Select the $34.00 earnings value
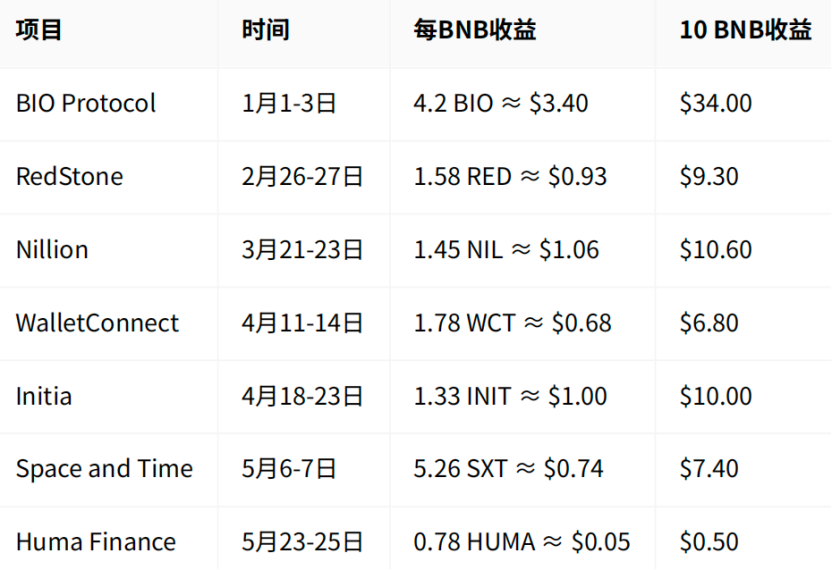This screenshot has width=832, height=570. click(x=716, y=103)
